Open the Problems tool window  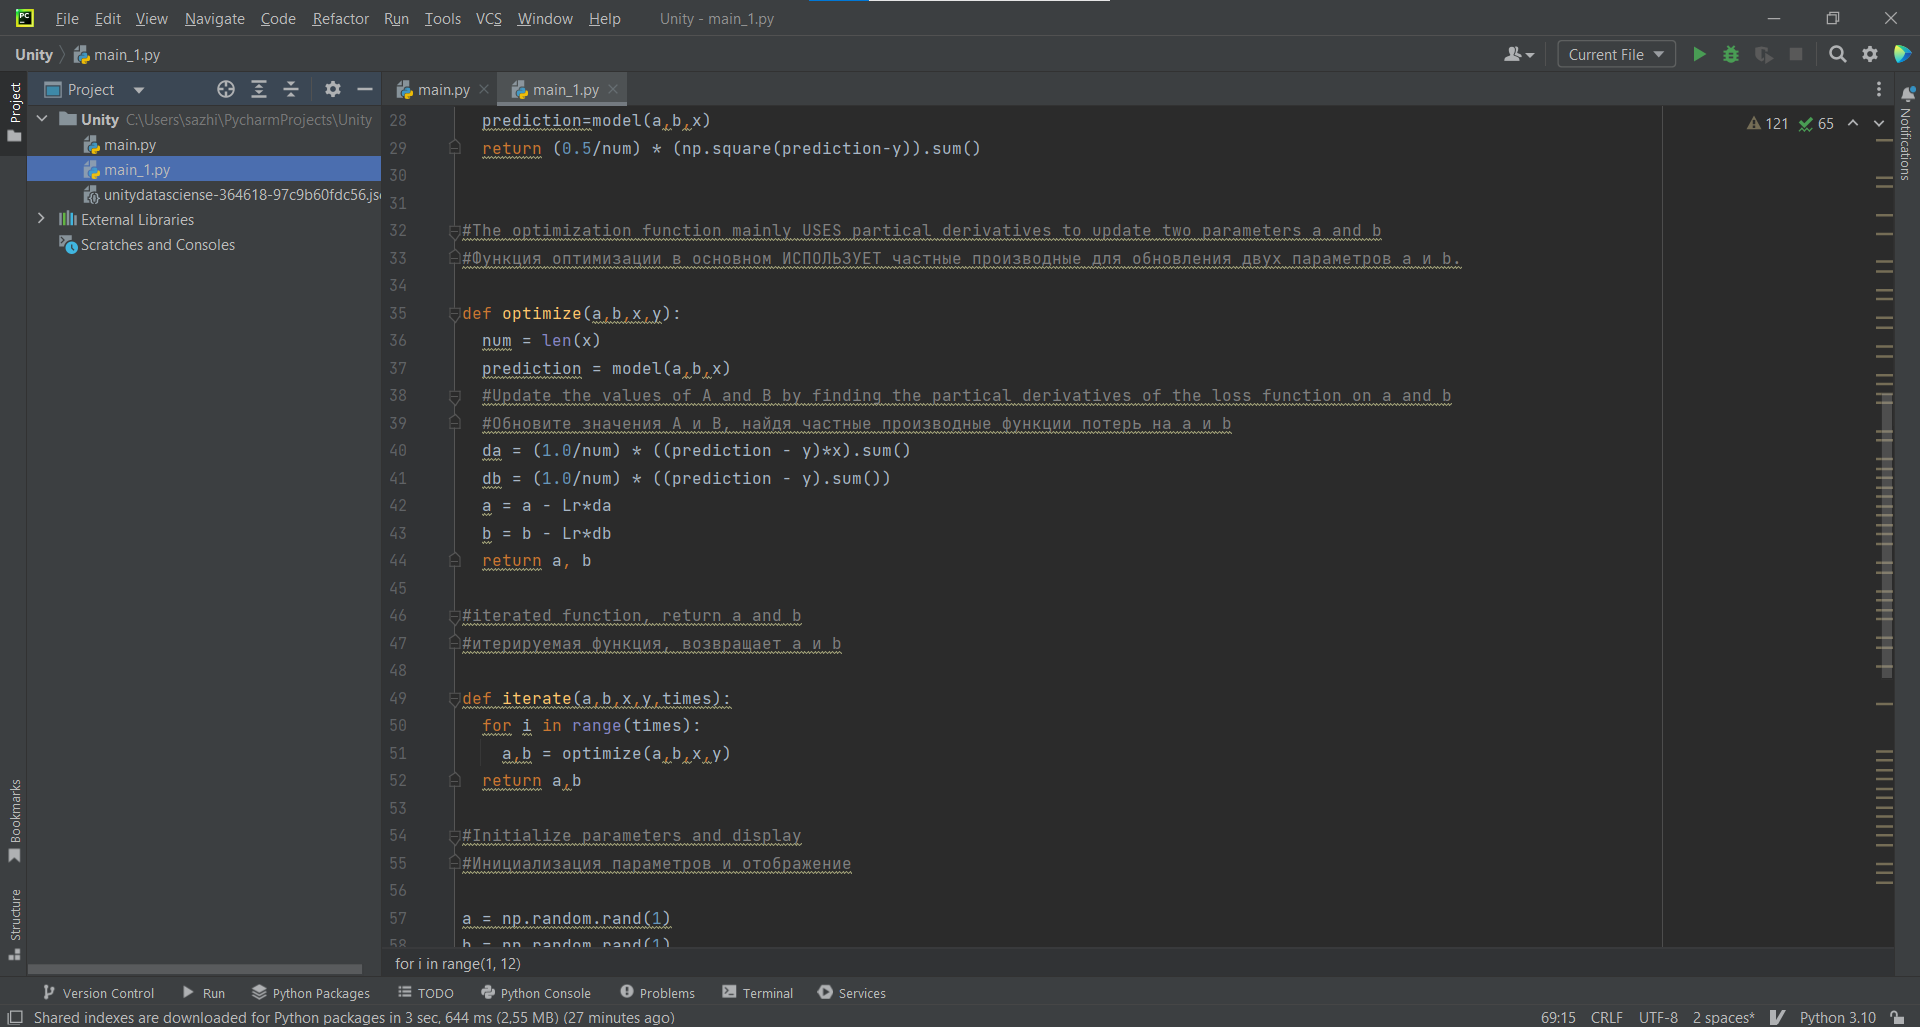click(657, 992)
